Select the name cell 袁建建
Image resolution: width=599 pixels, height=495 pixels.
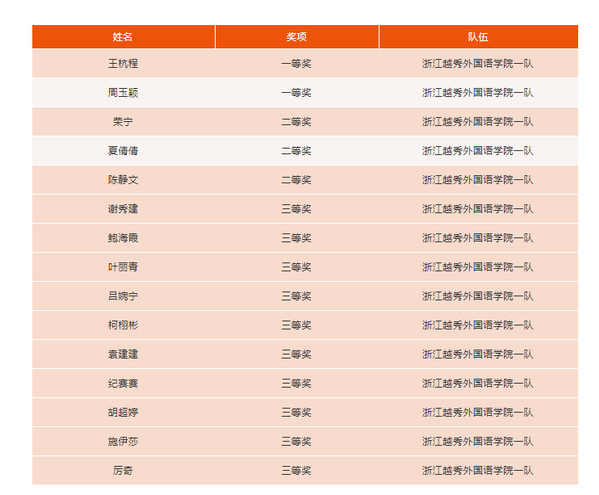pyautogui.click(x=123, y=354)
